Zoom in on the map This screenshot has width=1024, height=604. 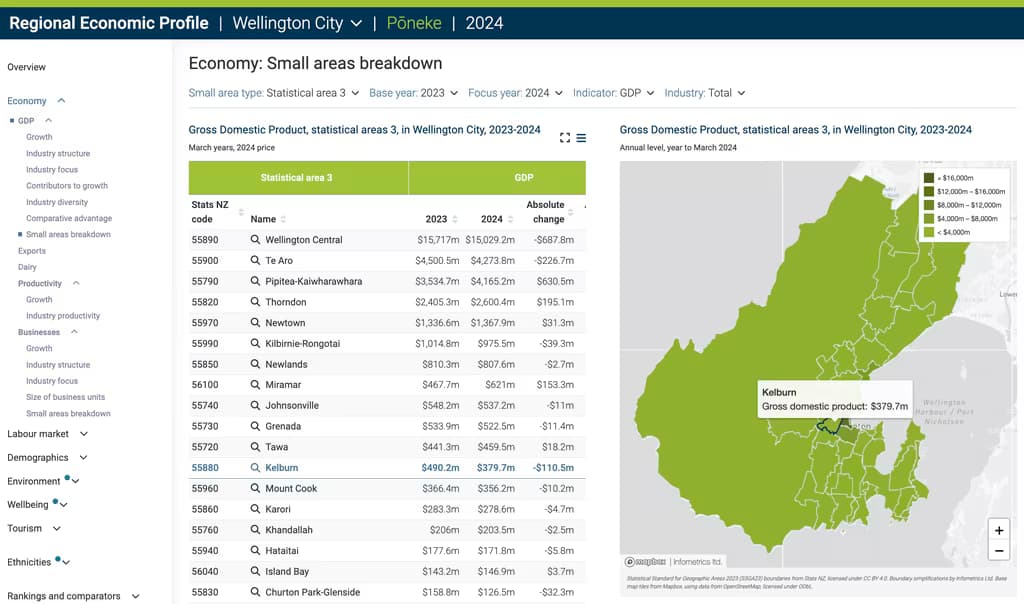coord(997,530)
